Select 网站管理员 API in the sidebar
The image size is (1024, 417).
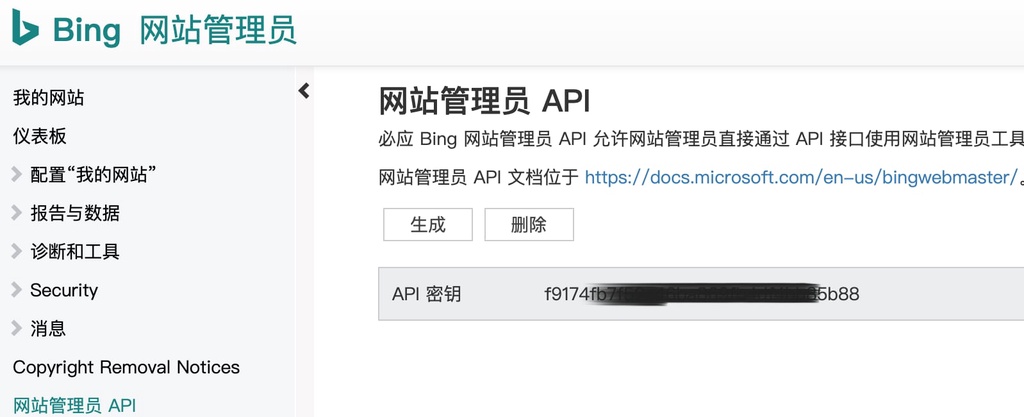[x=74, y=405]
